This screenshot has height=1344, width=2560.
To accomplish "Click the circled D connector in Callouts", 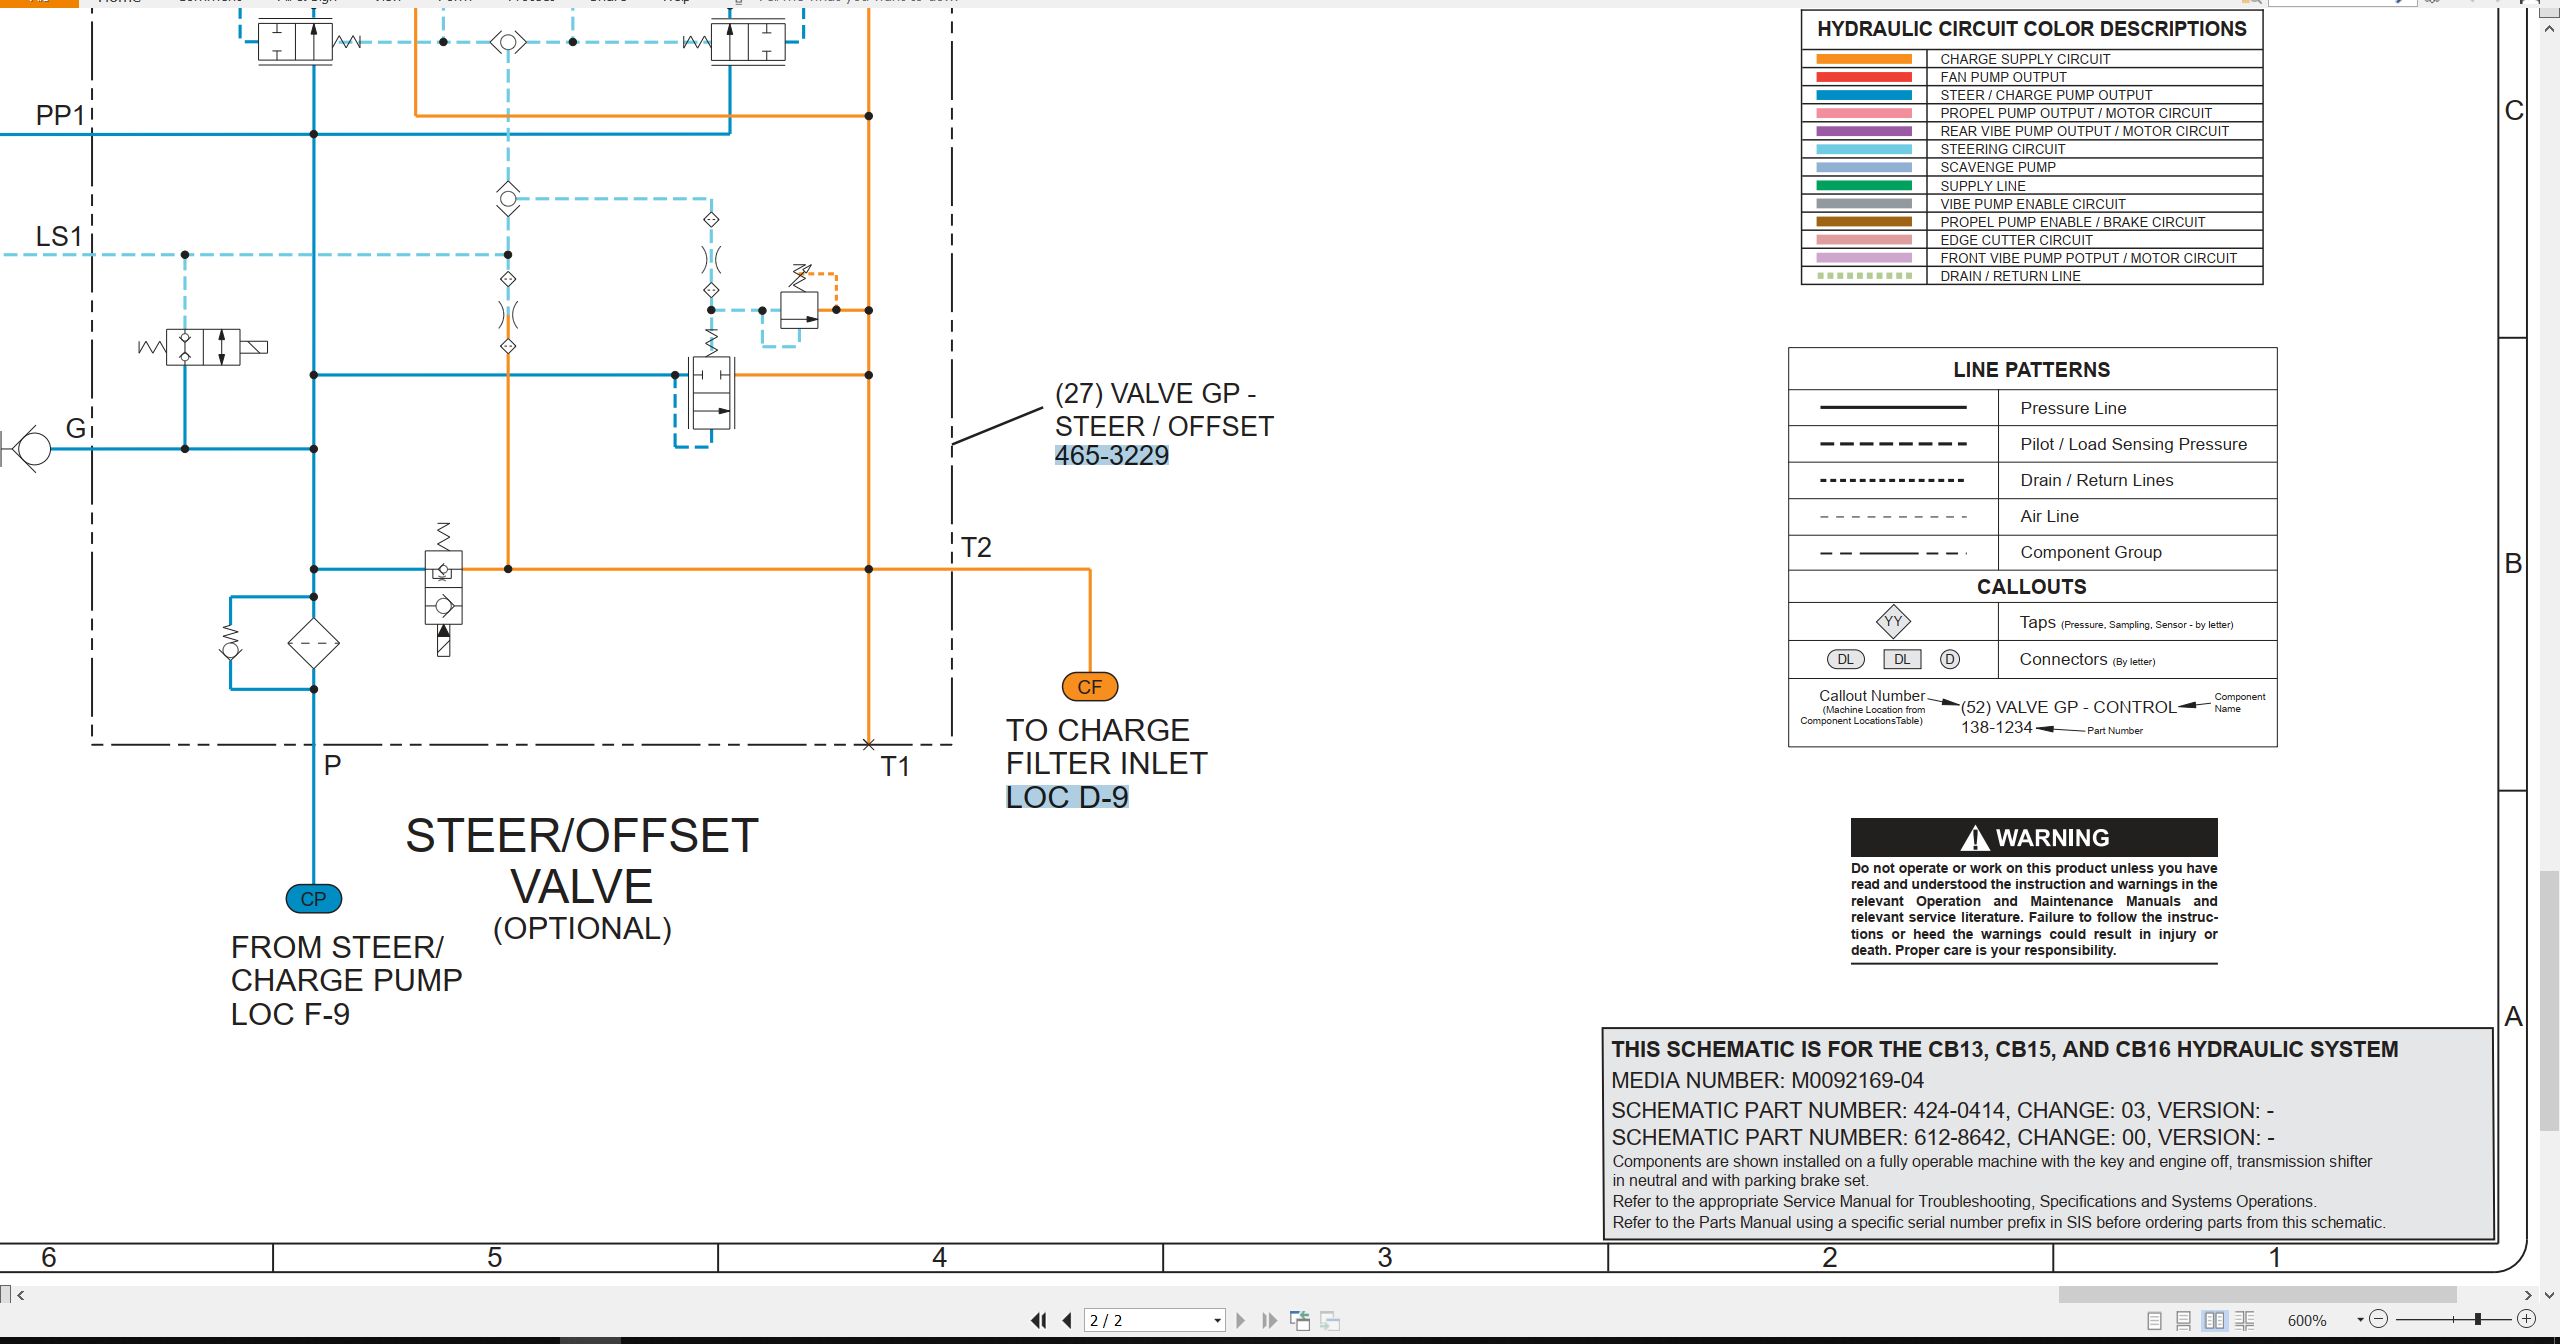I will (x=1949, y=659).
